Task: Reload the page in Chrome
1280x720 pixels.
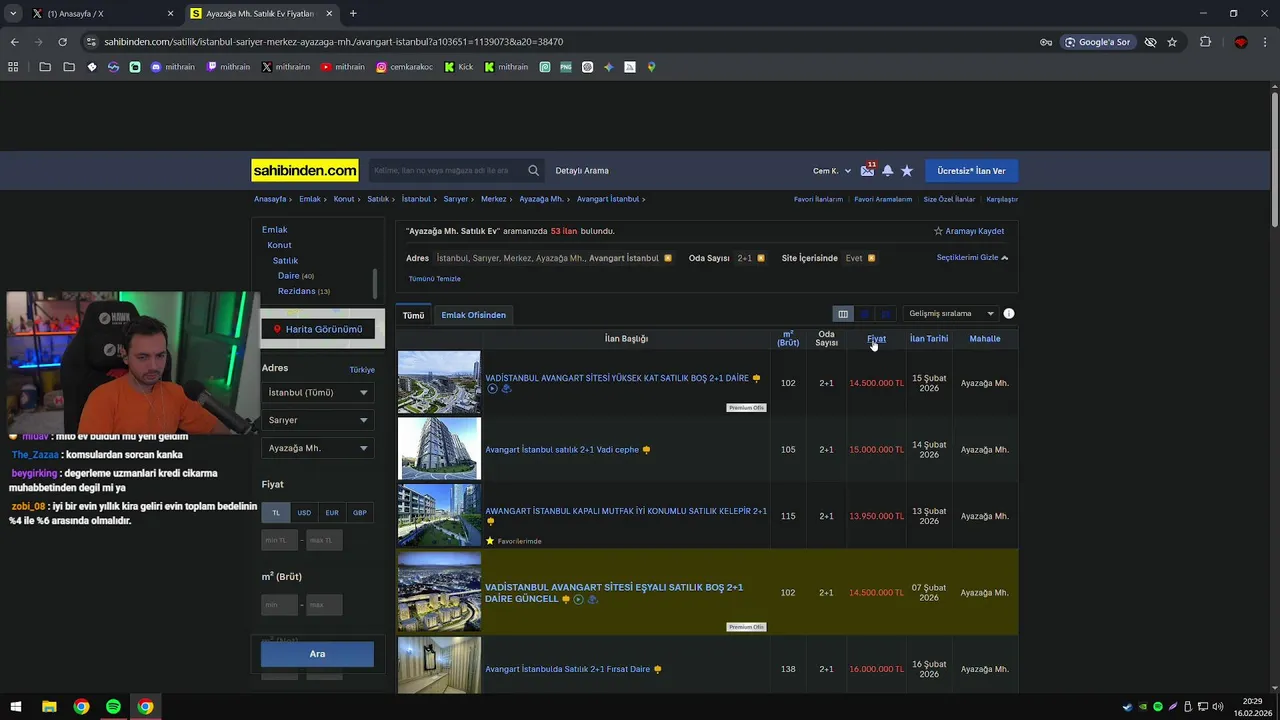Action: (x=62, y=42)
